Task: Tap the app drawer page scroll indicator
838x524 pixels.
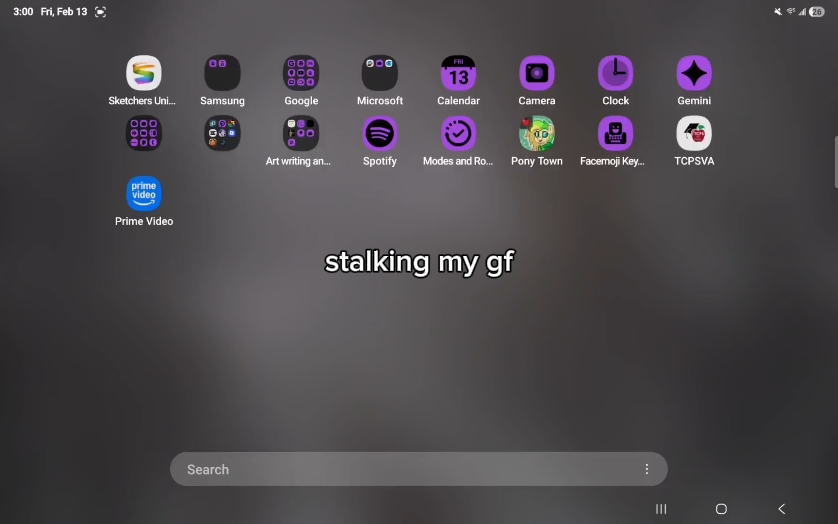Action: pyautogui.click(x=836, y=162)
